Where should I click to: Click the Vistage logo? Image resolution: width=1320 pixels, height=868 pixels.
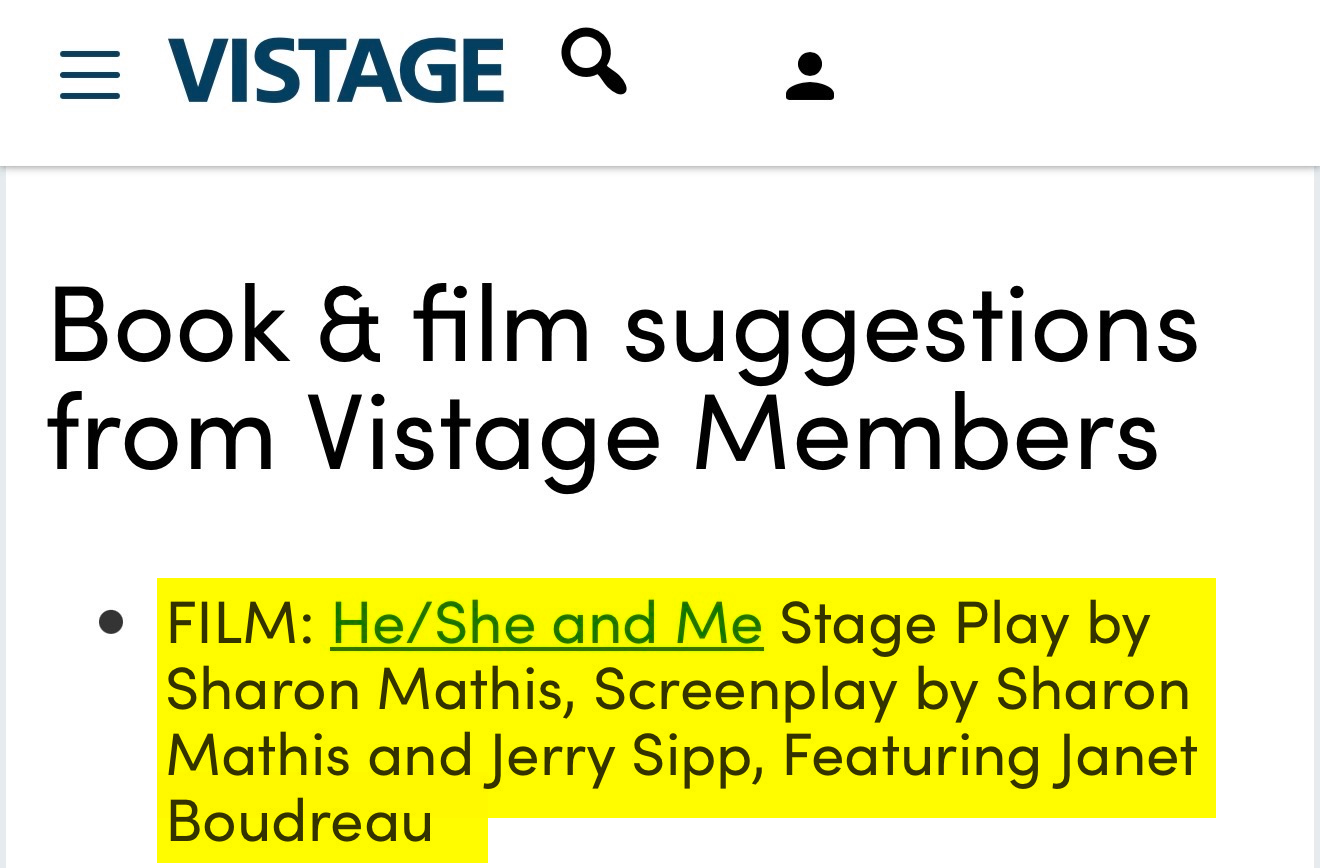pyautogui.click(x=336, y=71)
